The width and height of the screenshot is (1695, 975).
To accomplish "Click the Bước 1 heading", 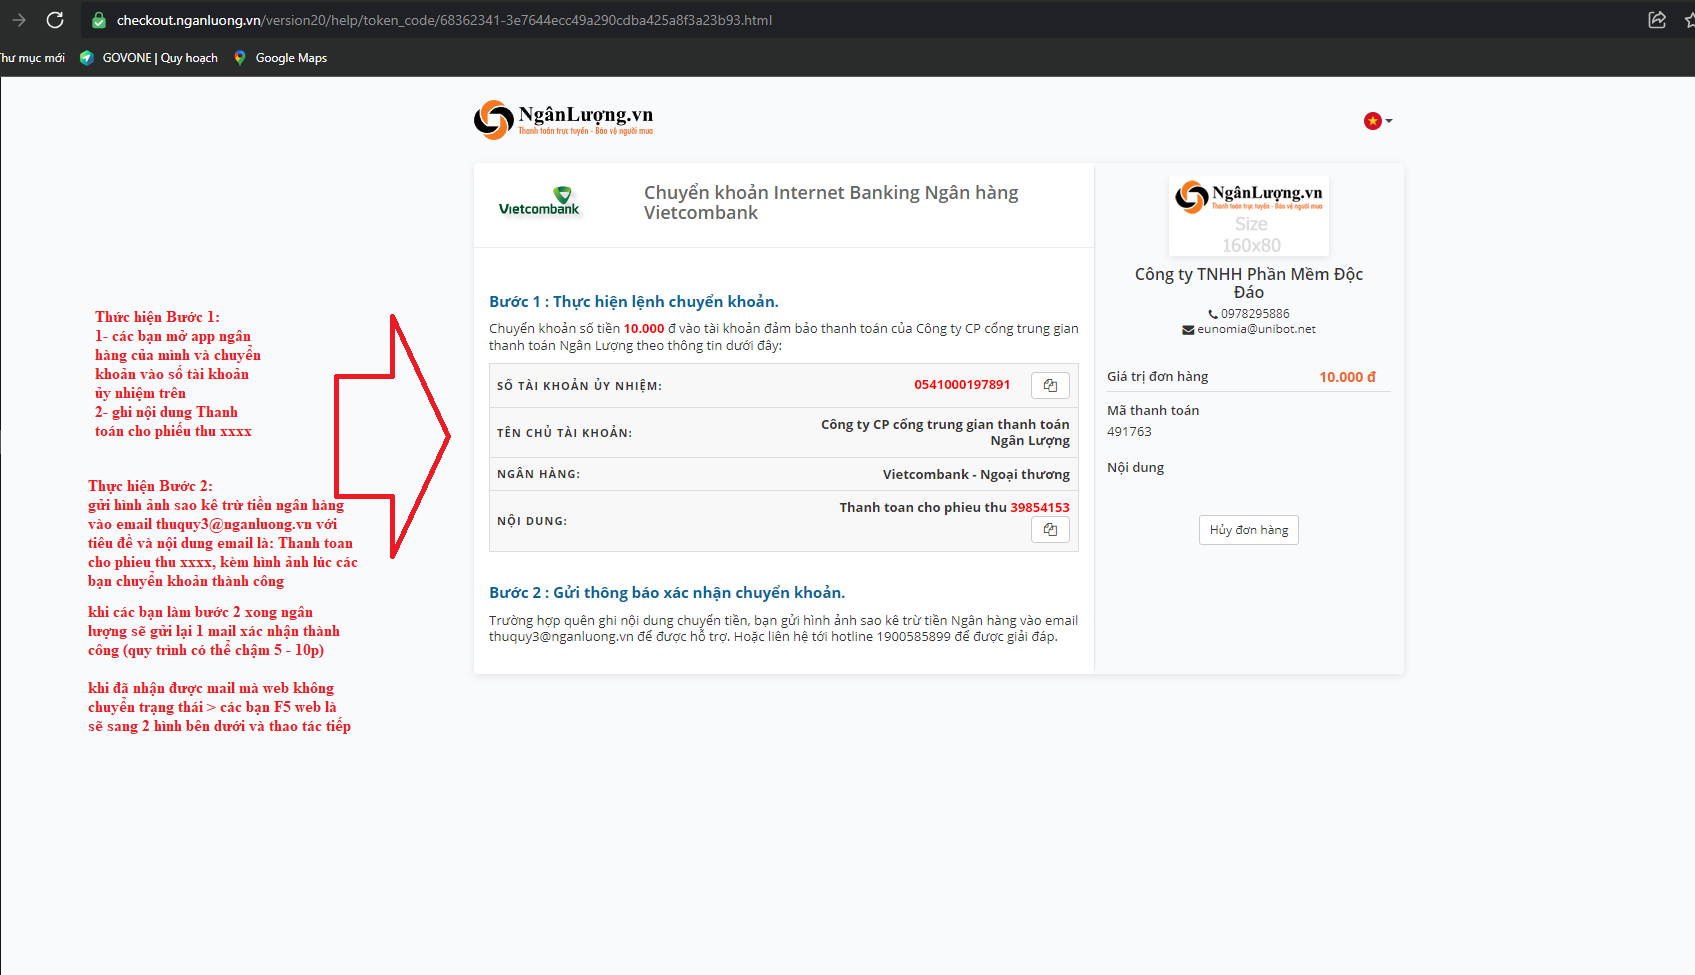I will 634,302.
